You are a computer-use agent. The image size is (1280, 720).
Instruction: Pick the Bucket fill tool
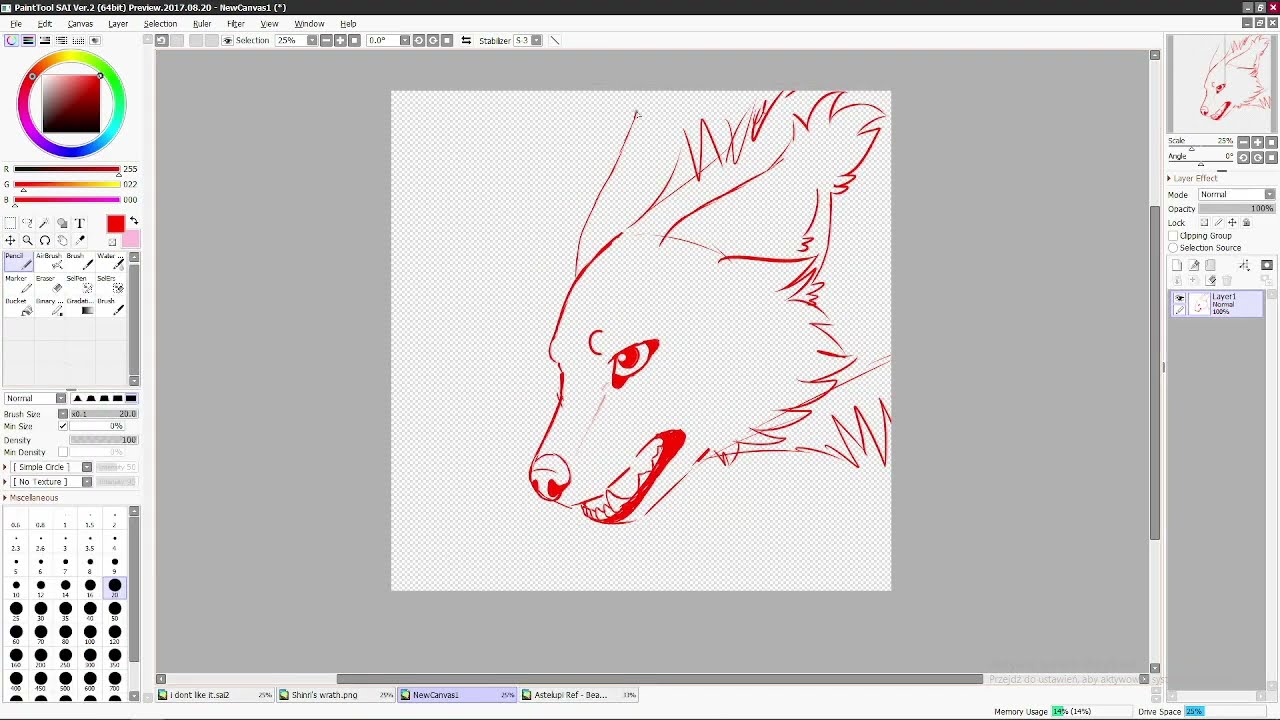pyautogui.click(x=17, y=306)
